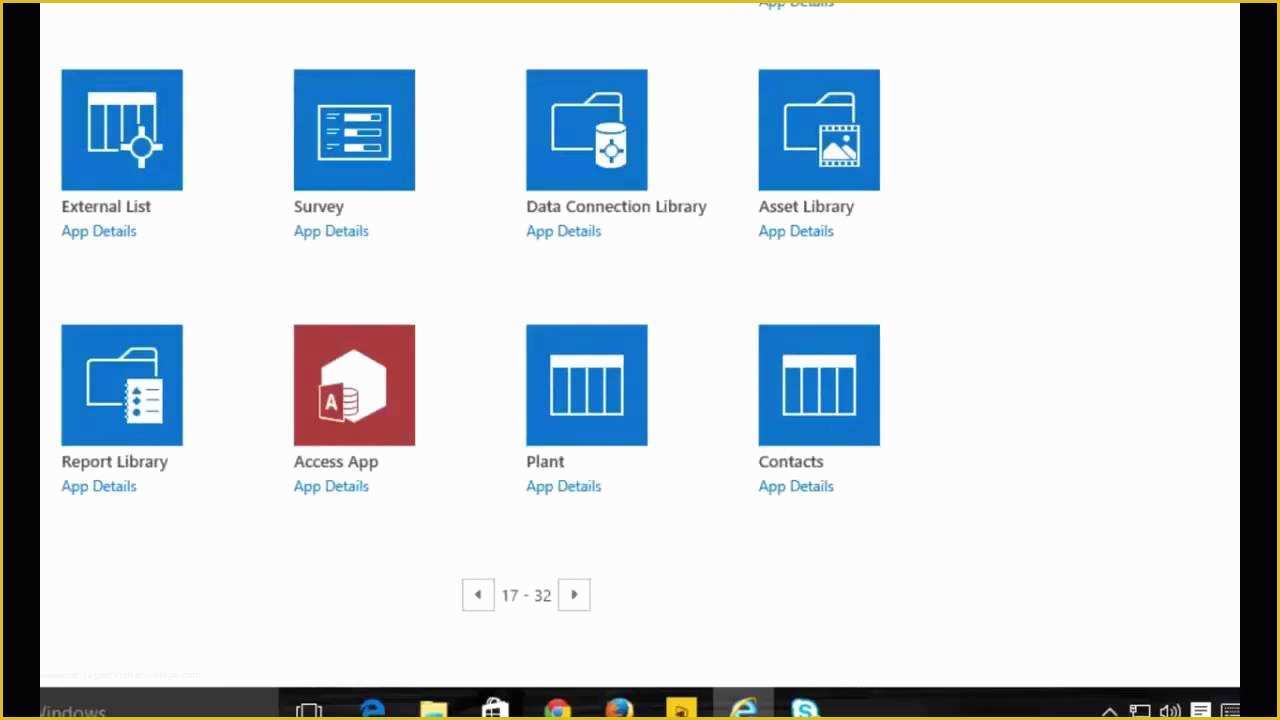The height and width of the screenshot is (720, 1280).
Task: Launch Google Chrome from taskbar
Action: 557,709
